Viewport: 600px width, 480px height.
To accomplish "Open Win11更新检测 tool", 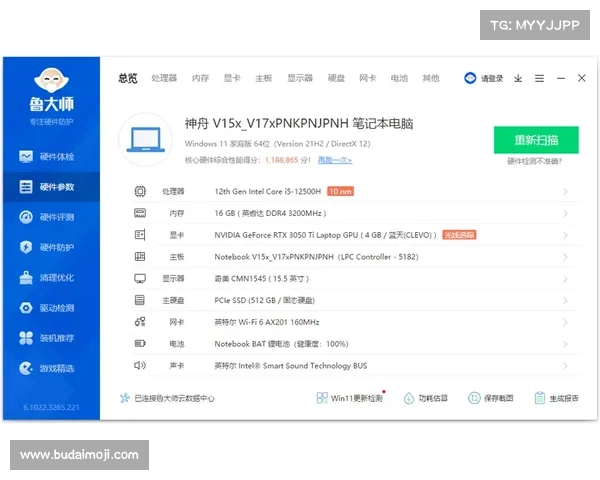I will click(350, 398).
